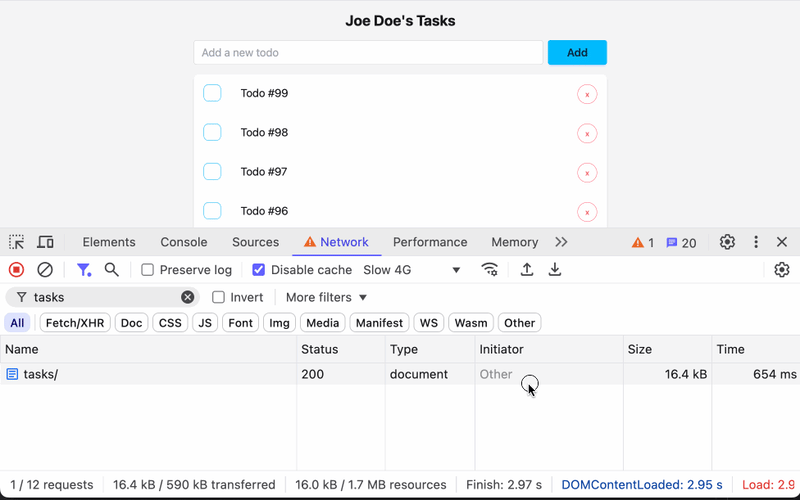This screenshot has height=500, width=800.
Task: Open network search magnifier
Action: coord(112,270)
